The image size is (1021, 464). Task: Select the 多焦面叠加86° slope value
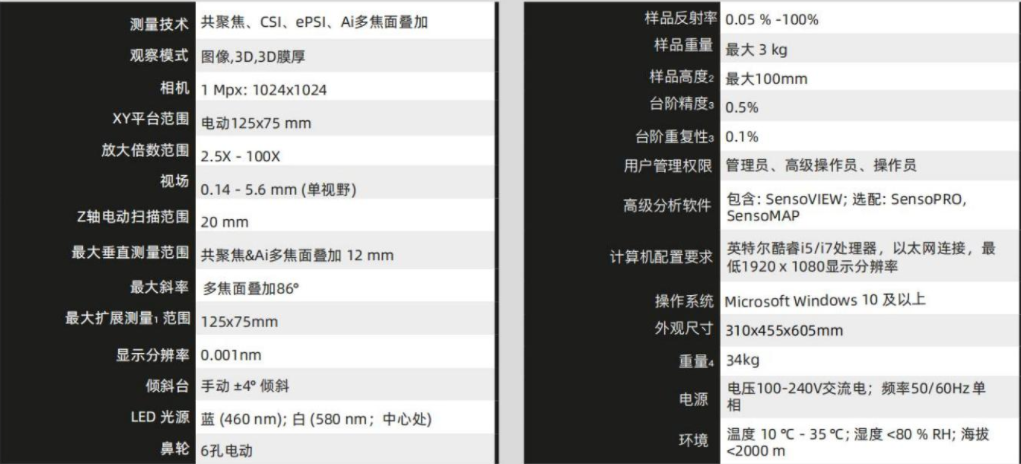(251, 289)
